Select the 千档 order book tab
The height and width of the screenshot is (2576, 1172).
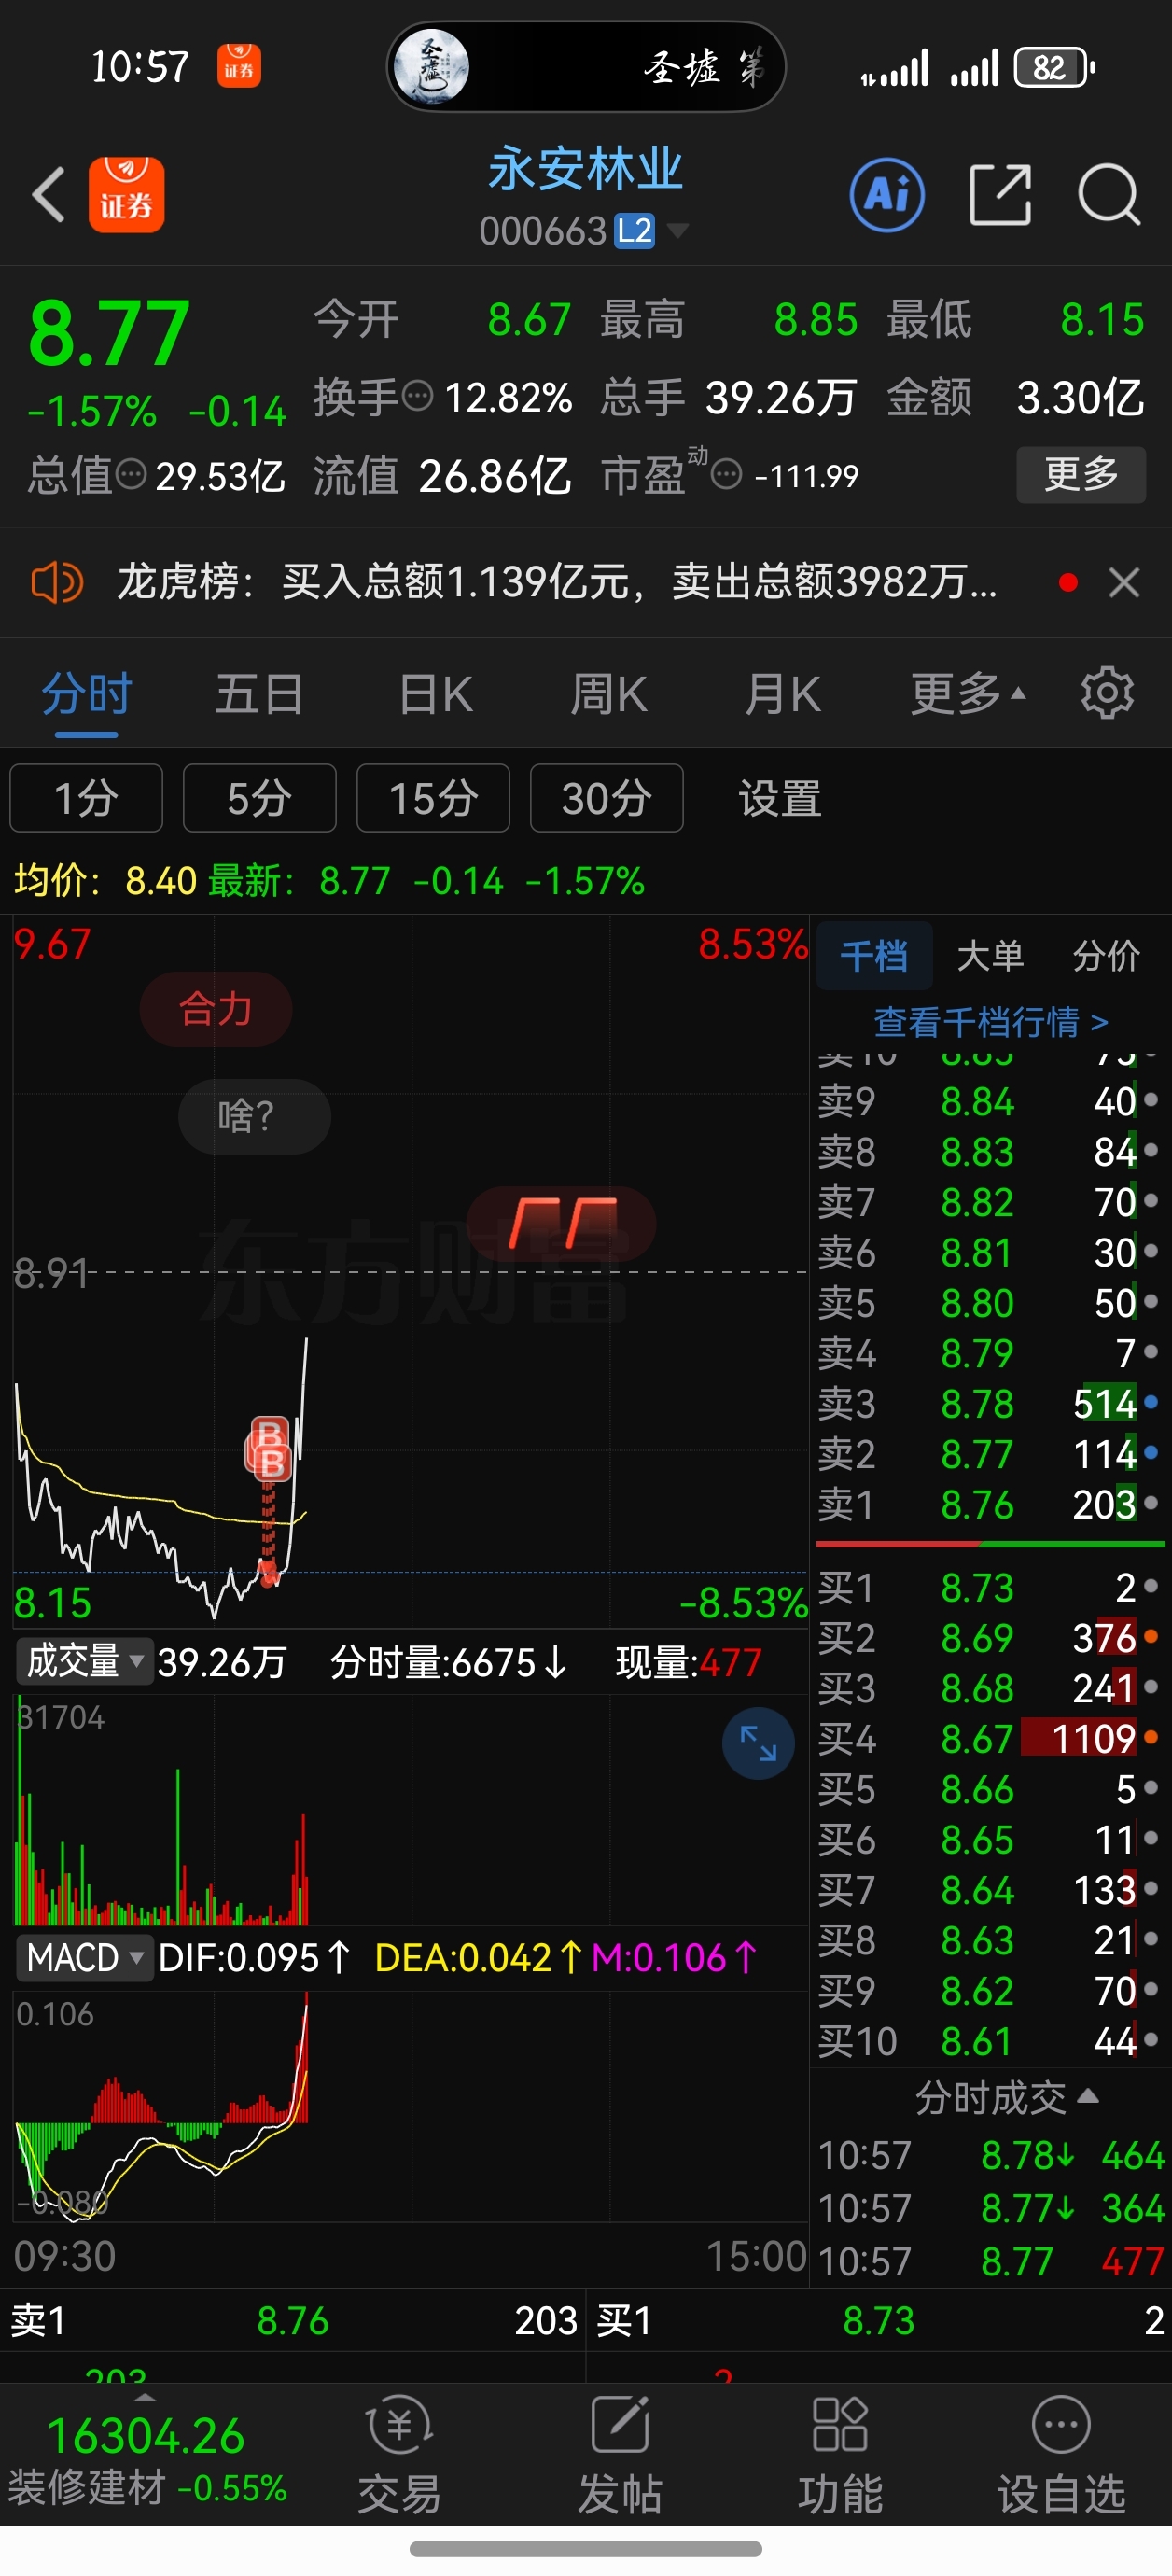click(x=874, y=955)
